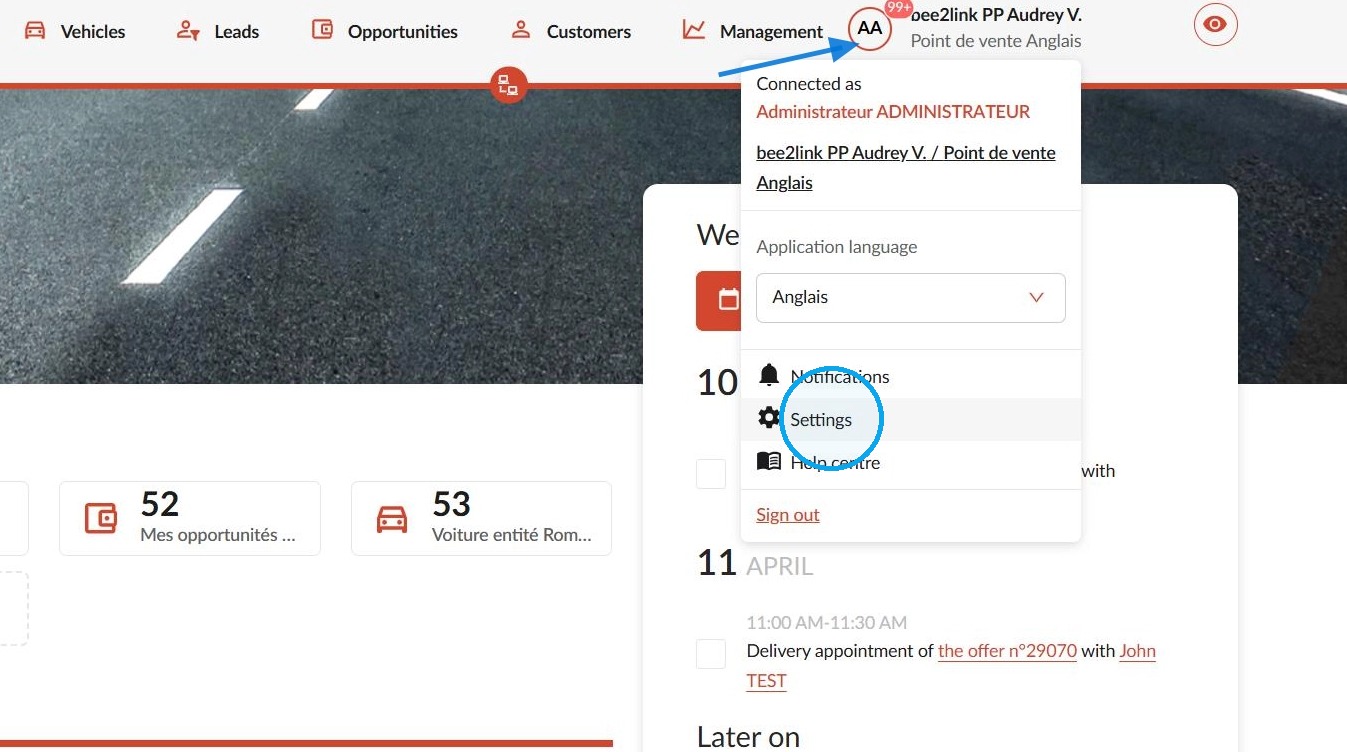Check the Delivery appointment task checkbox
The width and height of the screenshot is (1347, 752).
711,654
